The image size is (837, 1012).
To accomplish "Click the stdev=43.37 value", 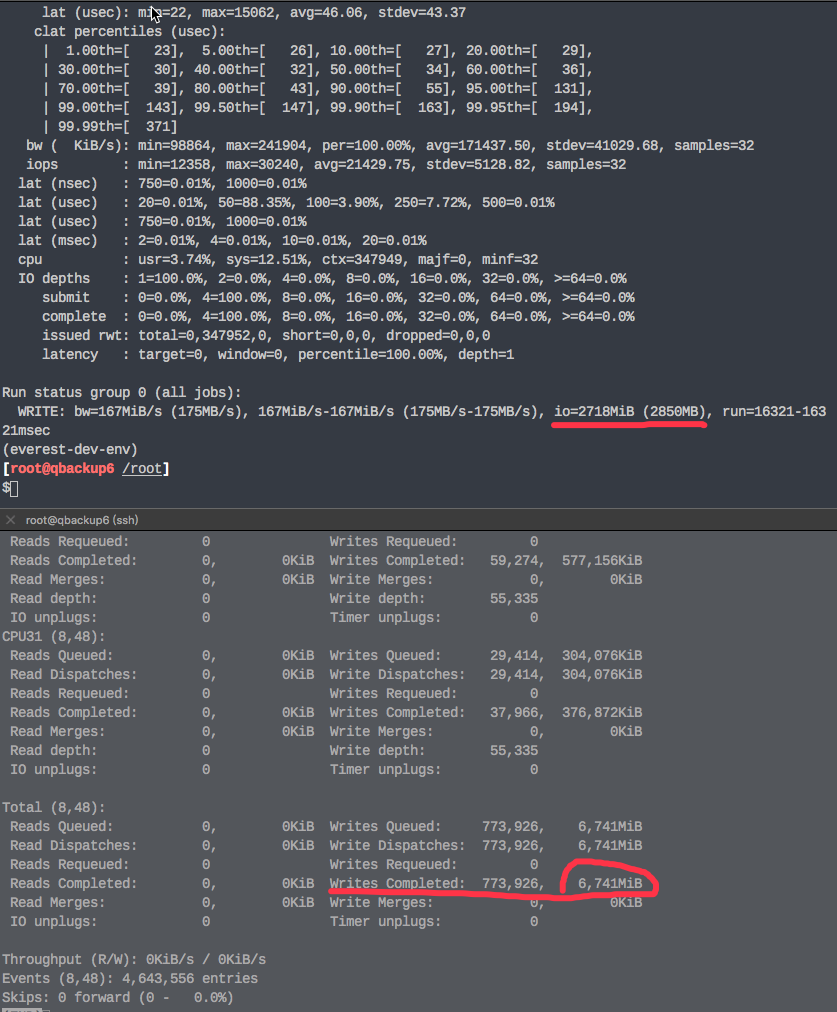I will pyautogui.click(x=422, y=12).
